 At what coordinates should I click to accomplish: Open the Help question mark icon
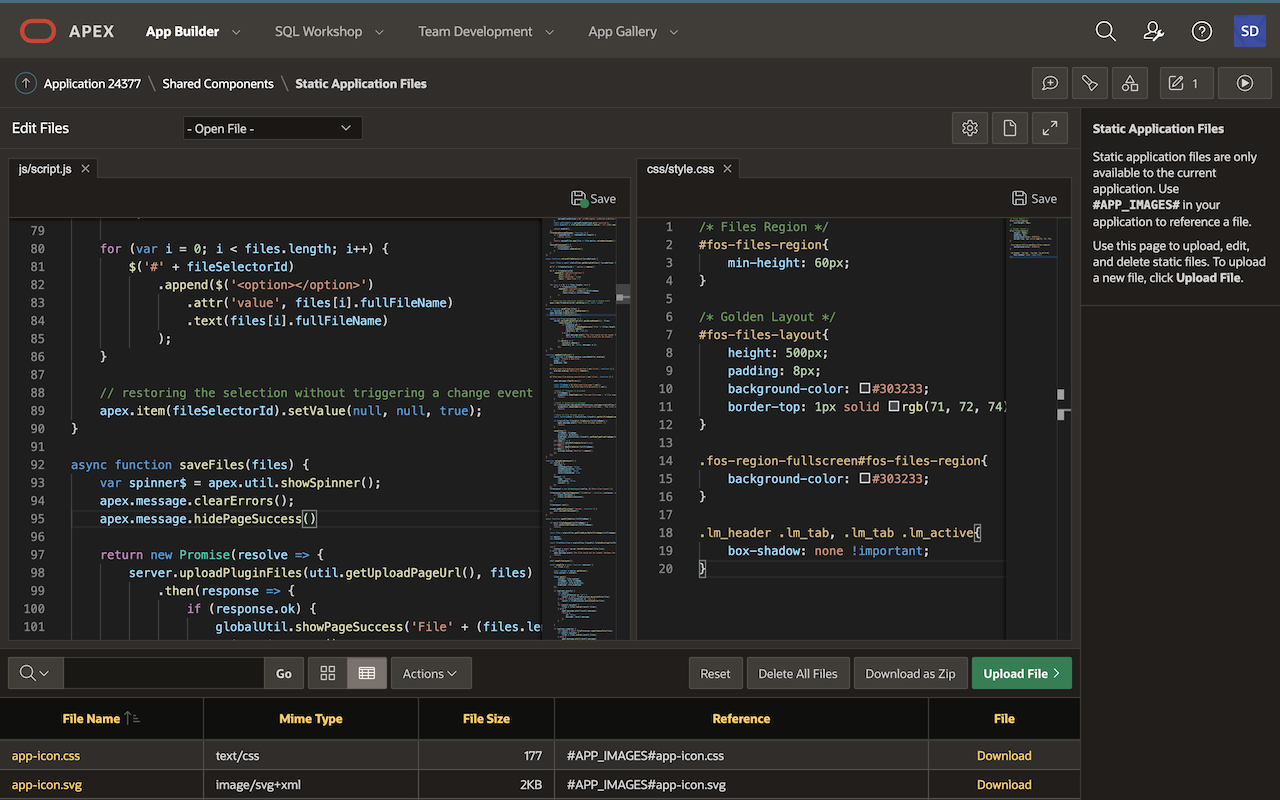point(1202,31)
